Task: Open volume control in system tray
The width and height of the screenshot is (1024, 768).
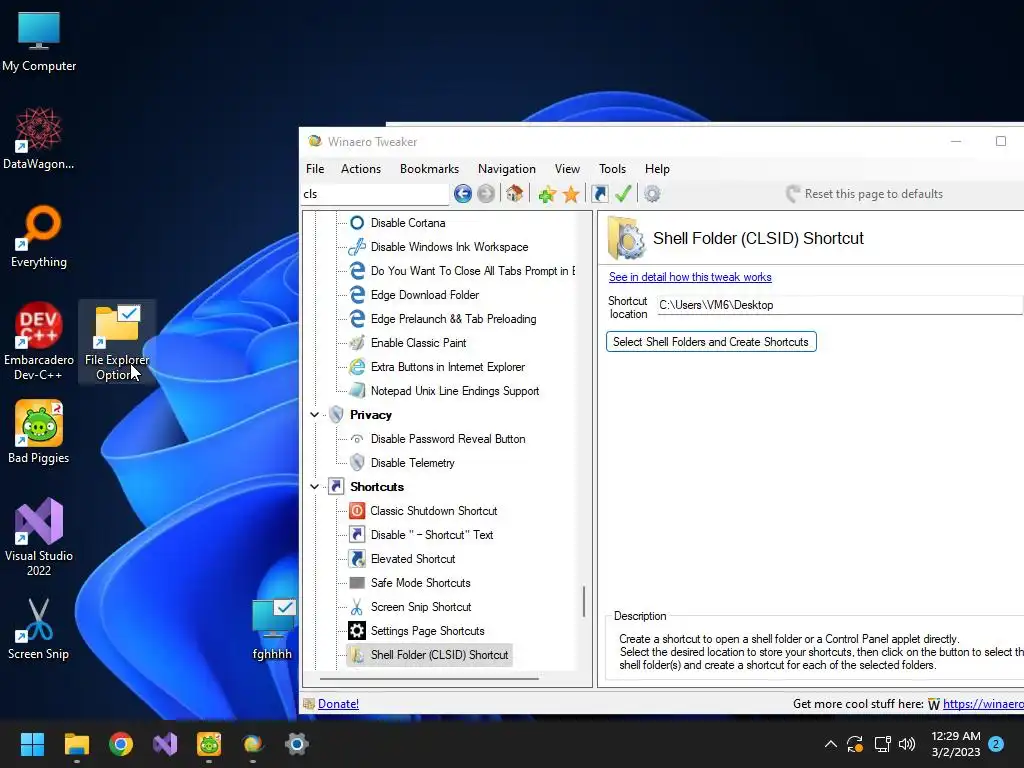Action: 907,744
